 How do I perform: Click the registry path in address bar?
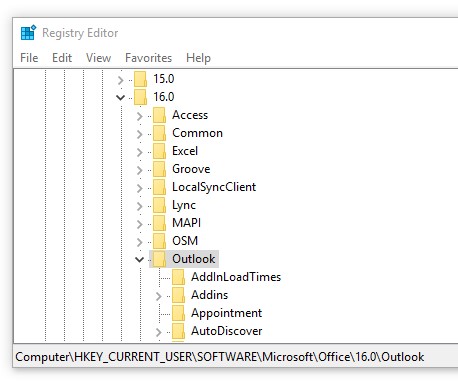pyautogui.click(x=220, y=357)
